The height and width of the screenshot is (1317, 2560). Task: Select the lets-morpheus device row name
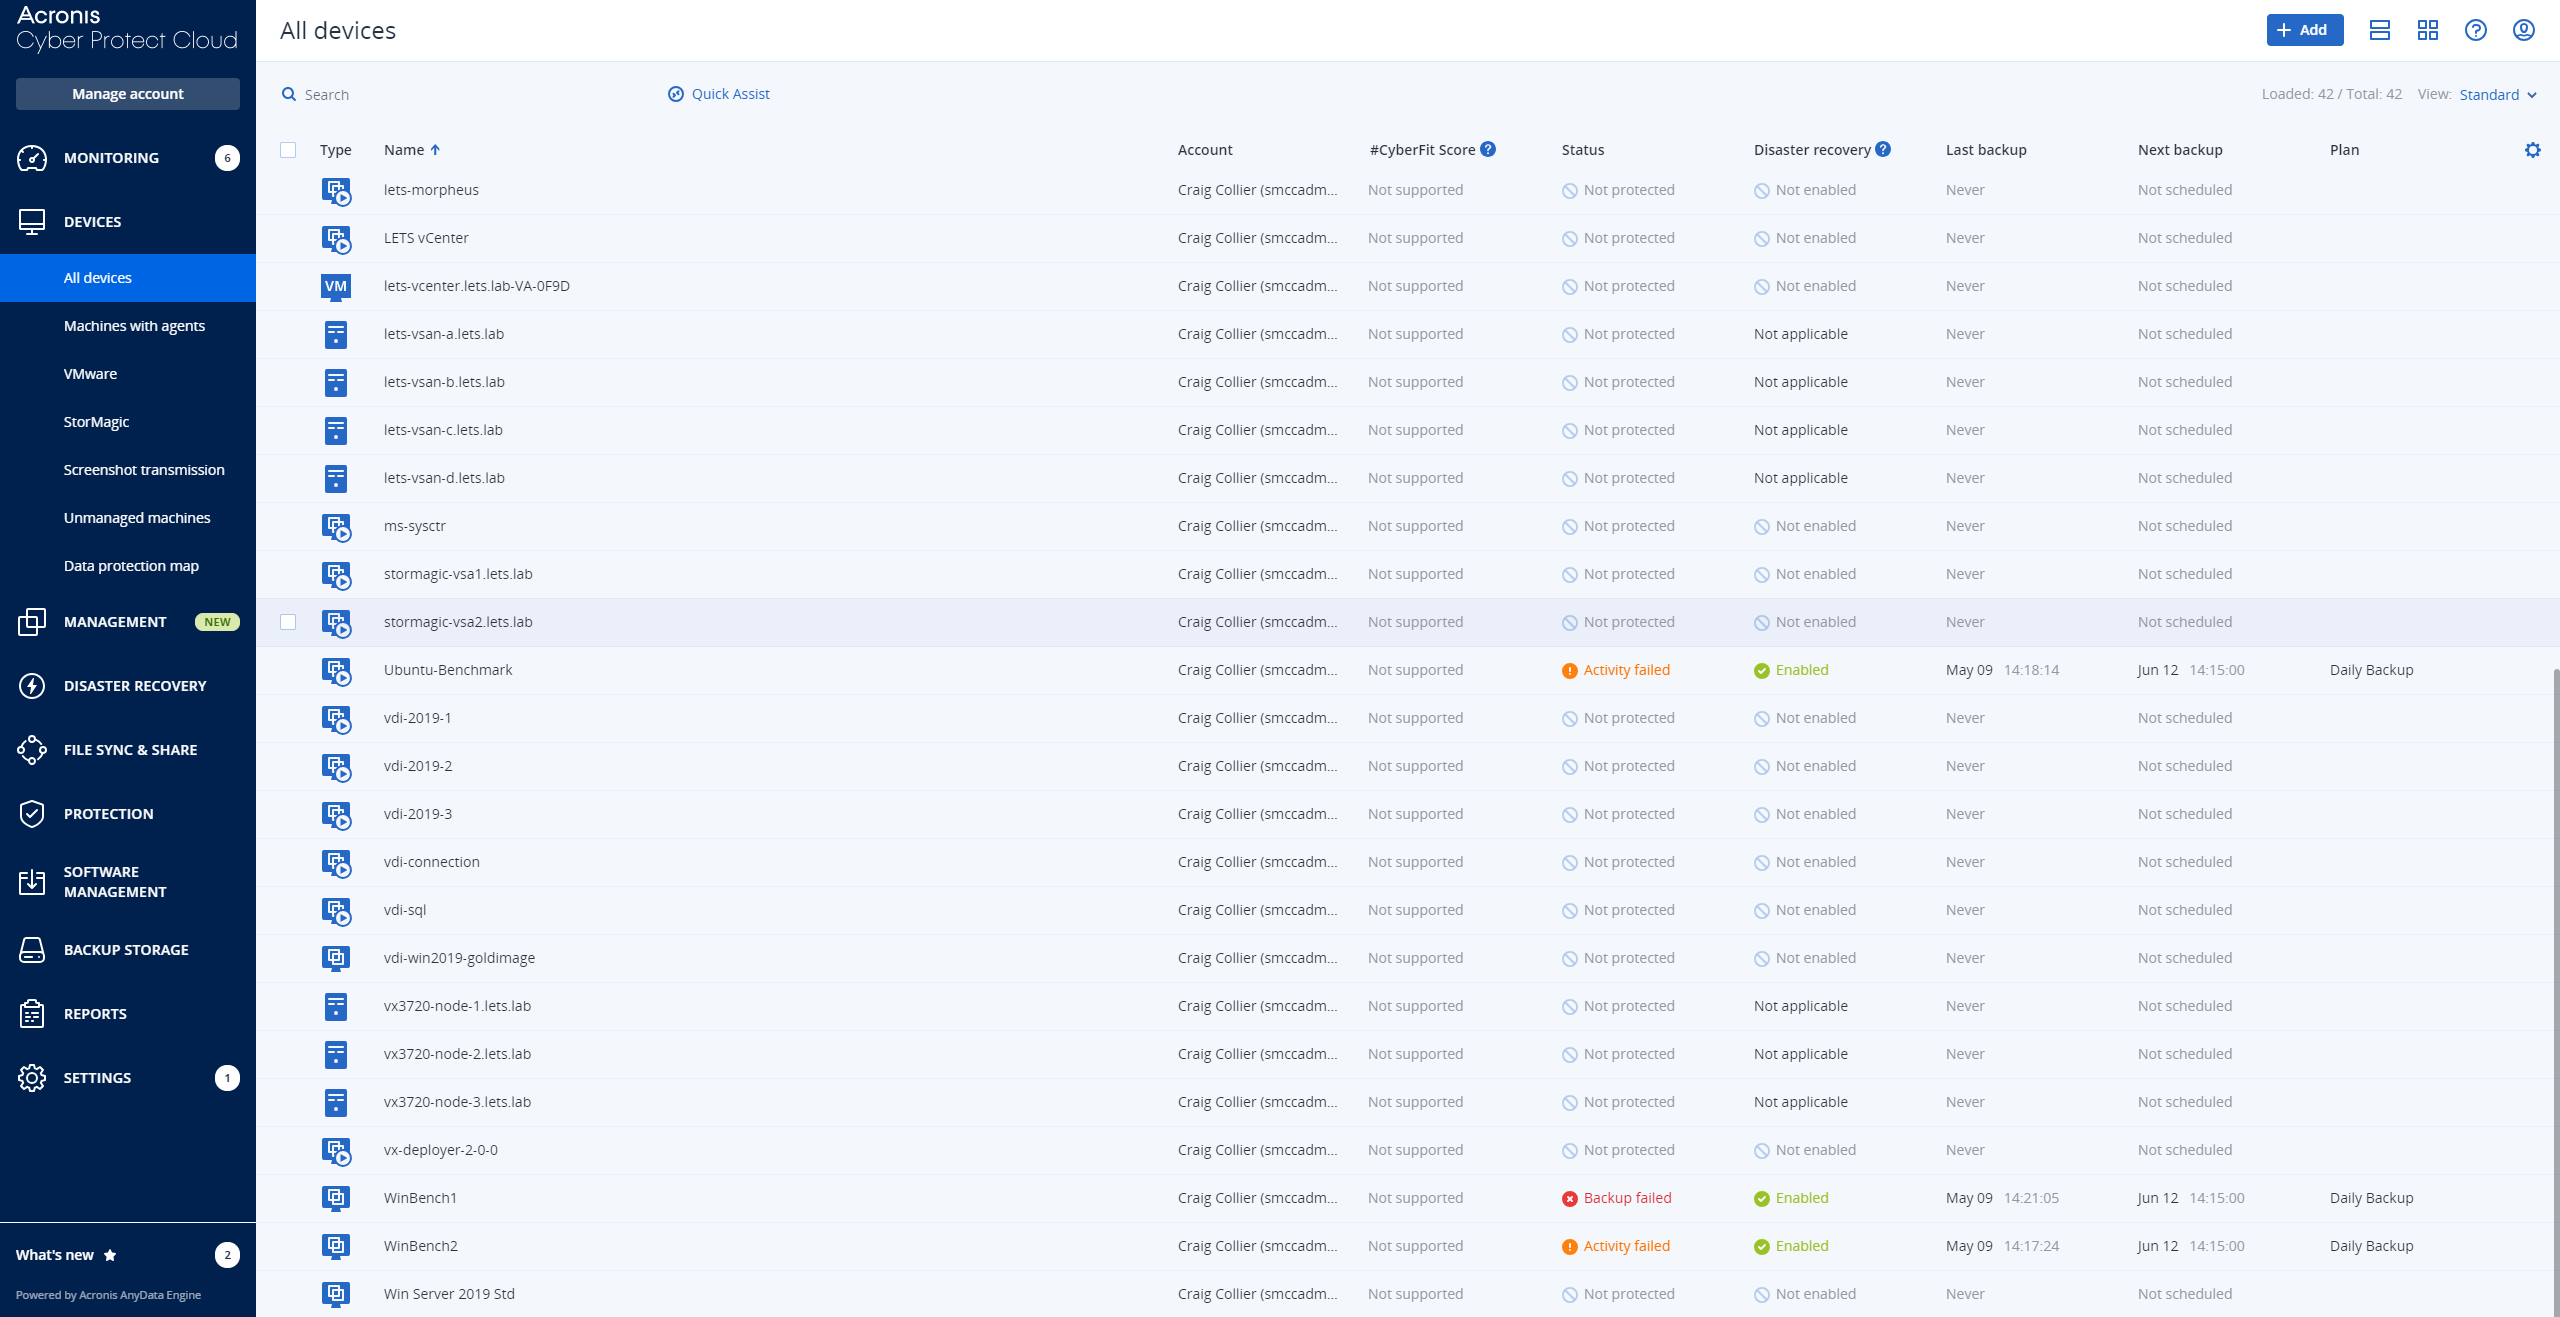point(431,190)
